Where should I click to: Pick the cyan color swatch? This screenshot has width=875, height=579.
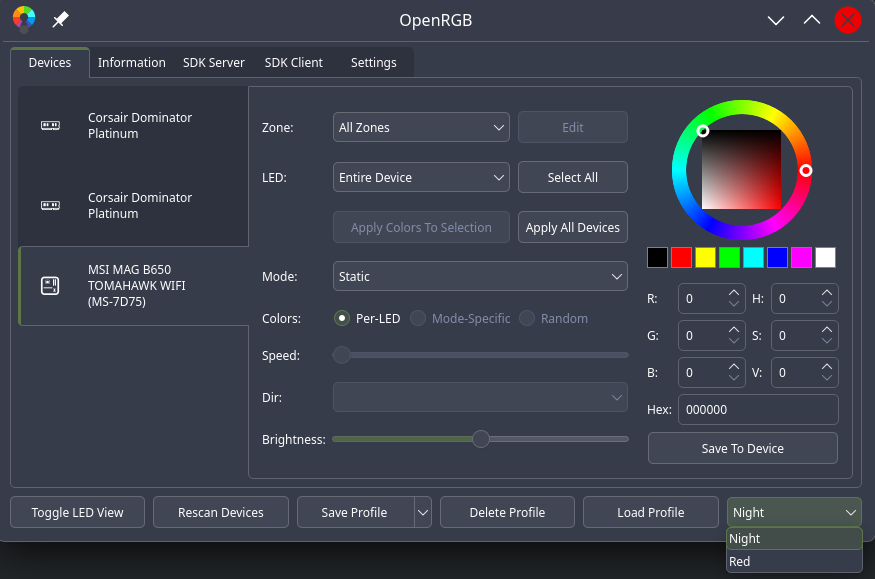click(754, 257)
